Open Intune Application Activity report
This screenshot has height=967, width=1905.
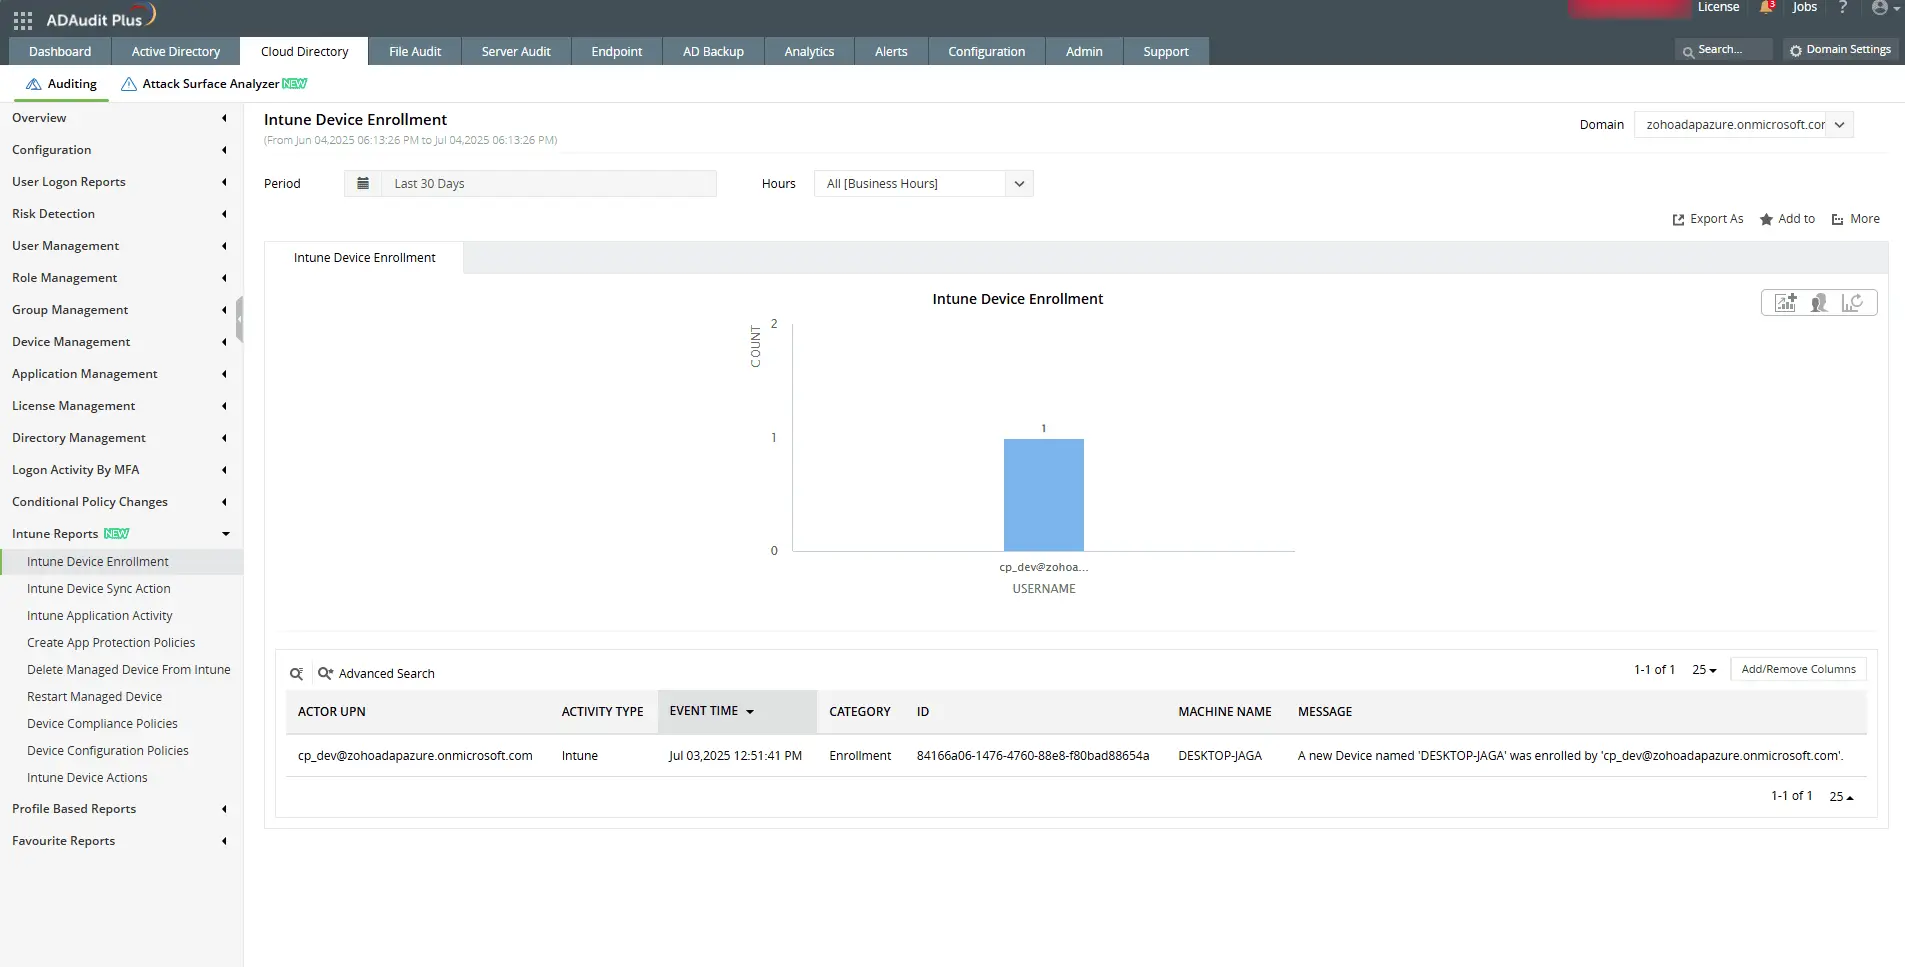pyautogui.click(x=100, y=616)
